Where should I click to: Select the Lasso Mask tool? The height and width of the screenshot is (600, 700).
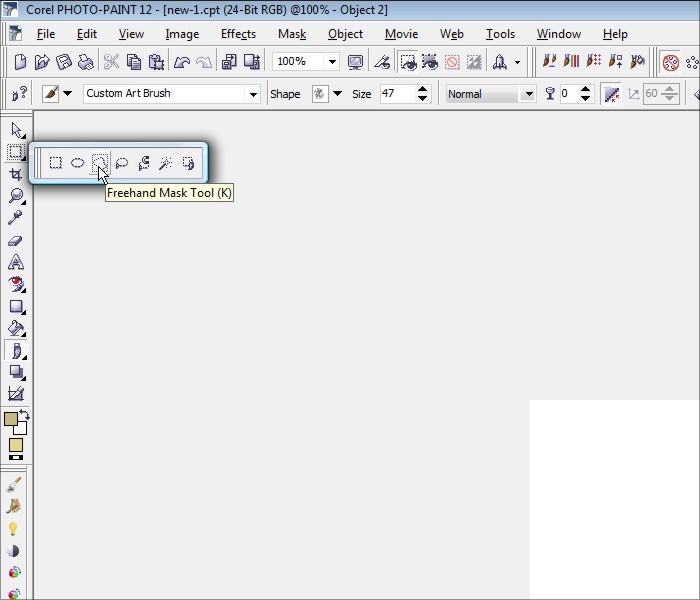click(122, 162)
